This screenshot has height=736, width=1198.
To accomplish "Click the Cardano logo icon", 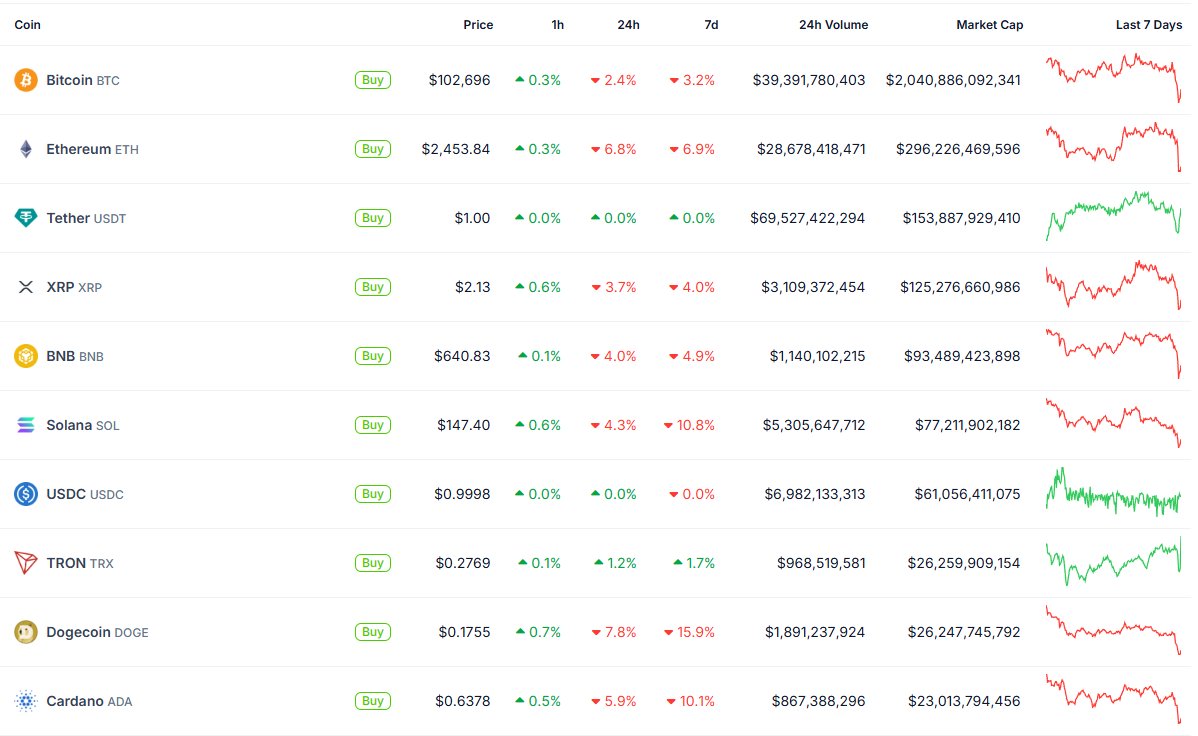I will pyautogui.click(x=26, y=701).
